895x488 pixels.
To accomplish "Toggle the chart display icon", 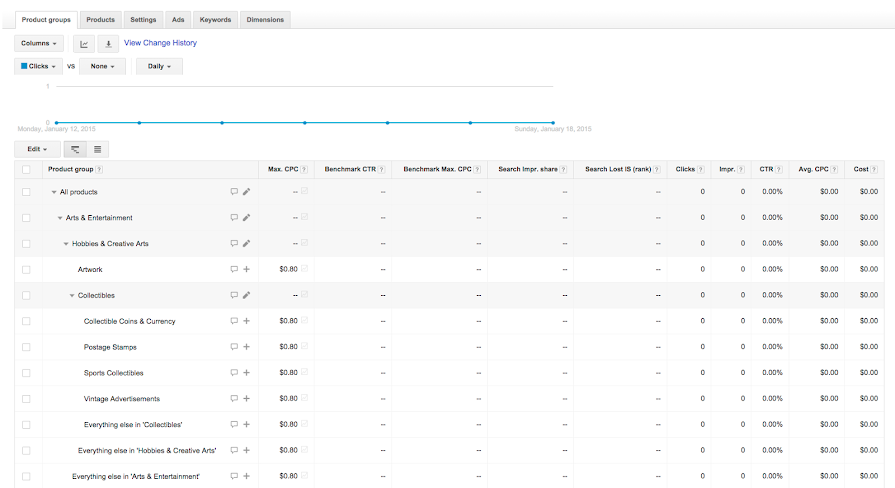I will [x=84, y=43].
